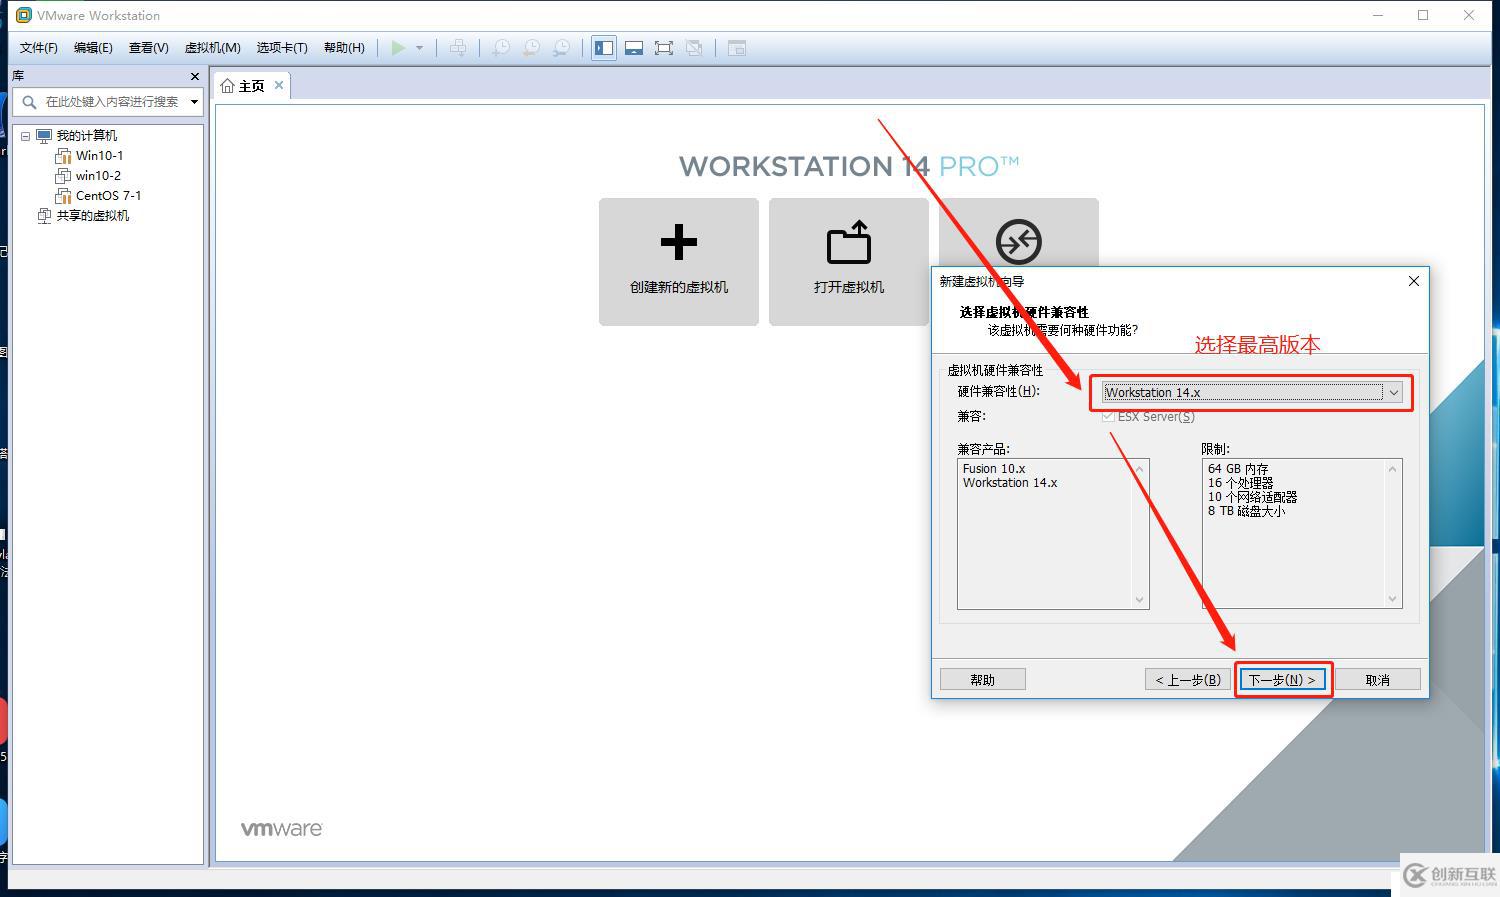This screenshot has height=897, width=1500.
Task: Click the 取消 cancel button
Action: click(x=1377, y=680)
